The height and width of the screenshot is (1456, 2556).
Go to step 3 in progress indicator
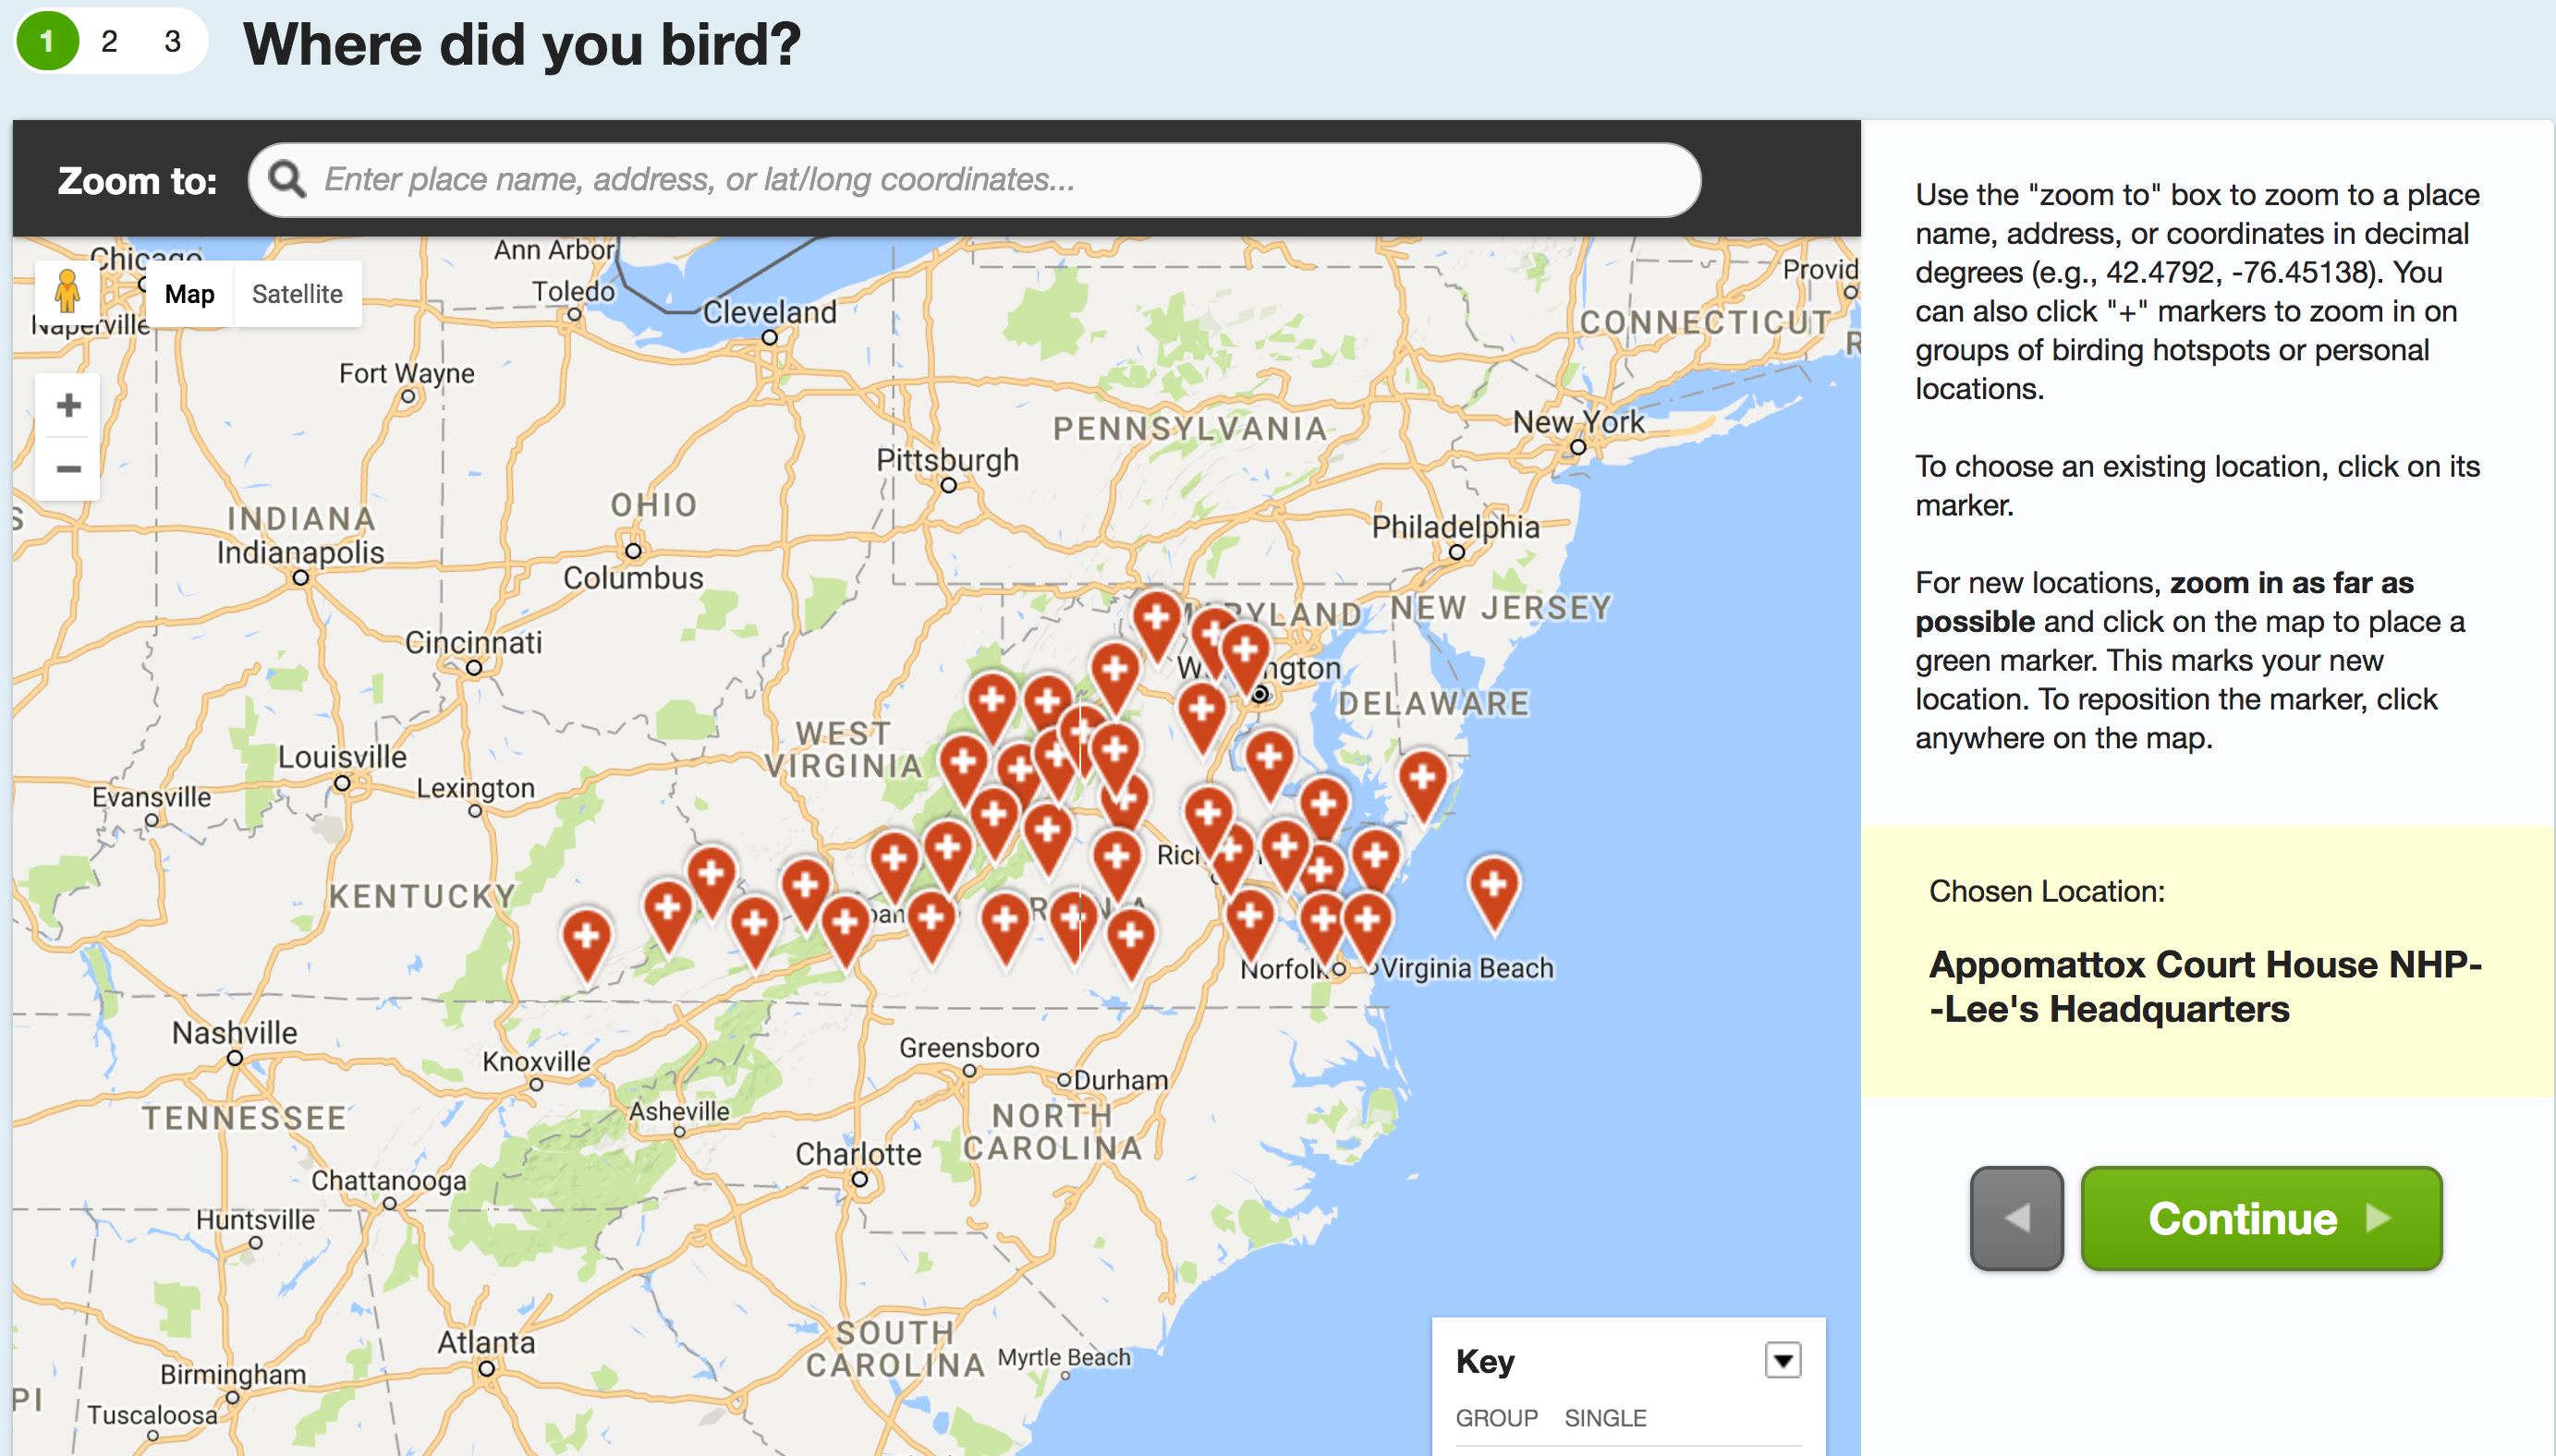[x=172, y=42]
